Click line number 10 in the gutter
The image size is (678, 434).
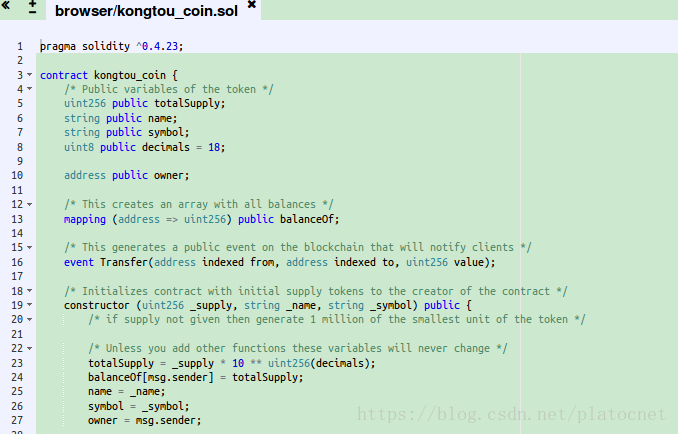17,176
